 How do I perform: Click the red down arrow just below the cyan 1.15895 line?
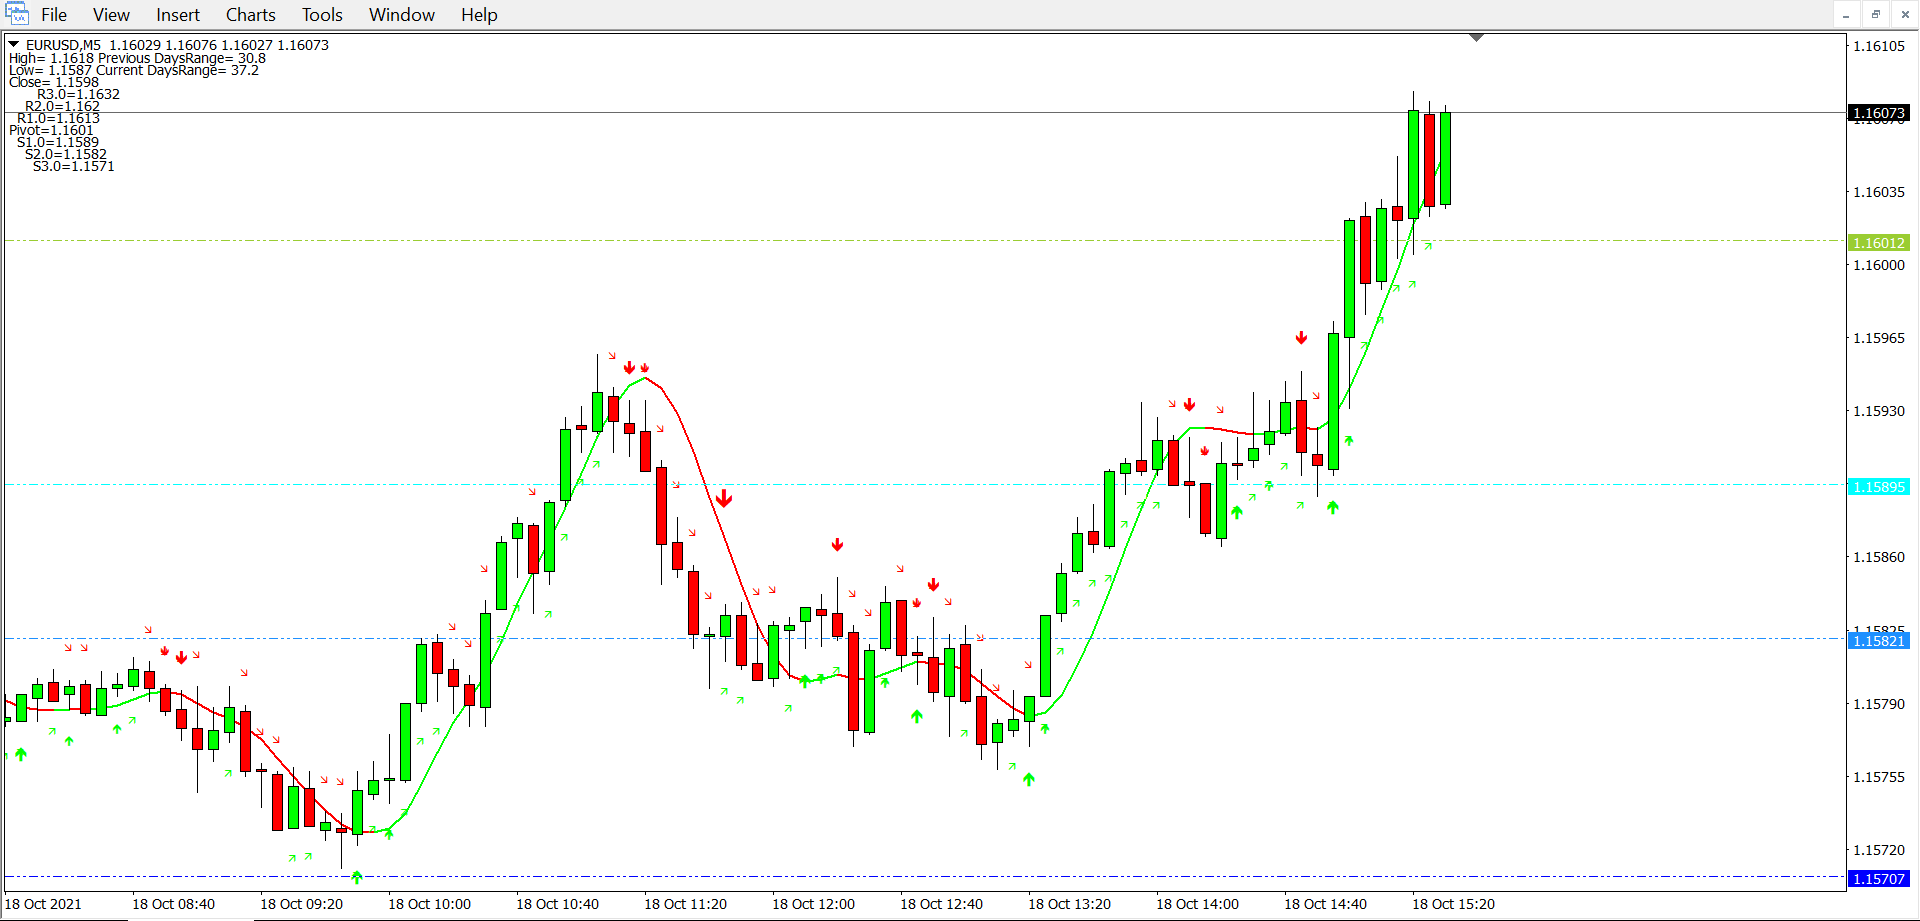[724, 498]
